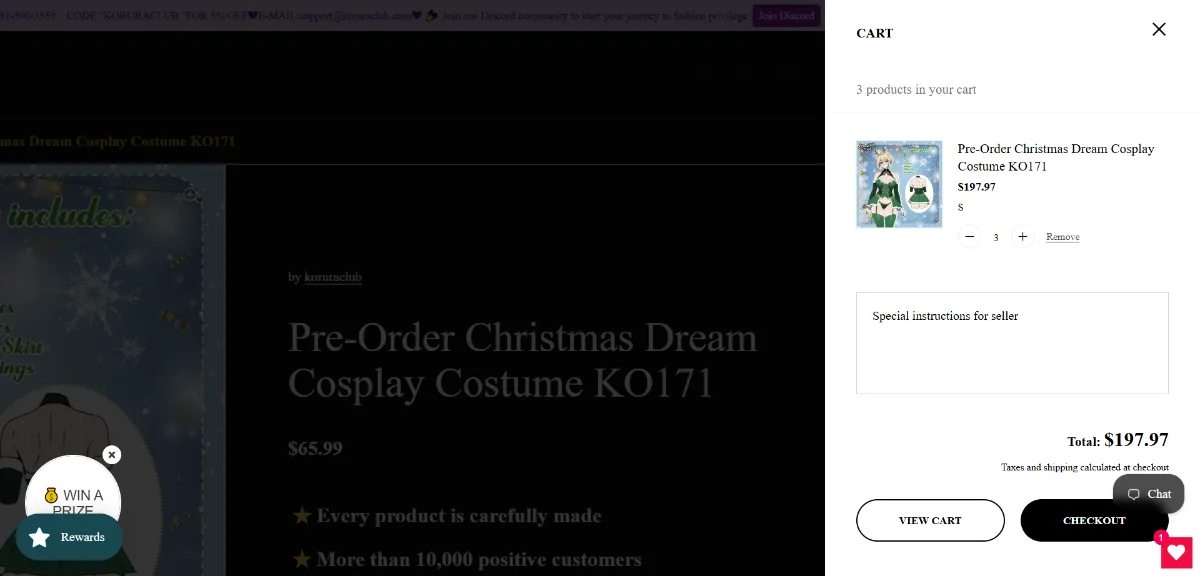Click the Join Discord button
Viewport: 1200px width, 576px height.
tap(786, 16)
